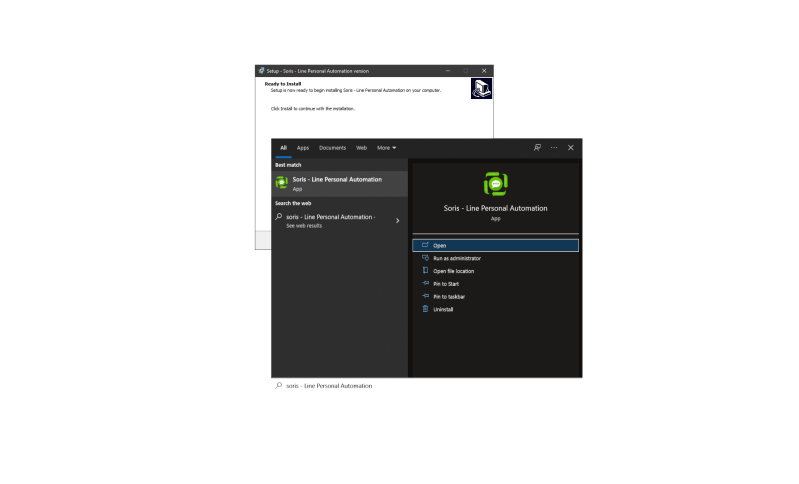Click the Open file location icon

tap(425, 271)
